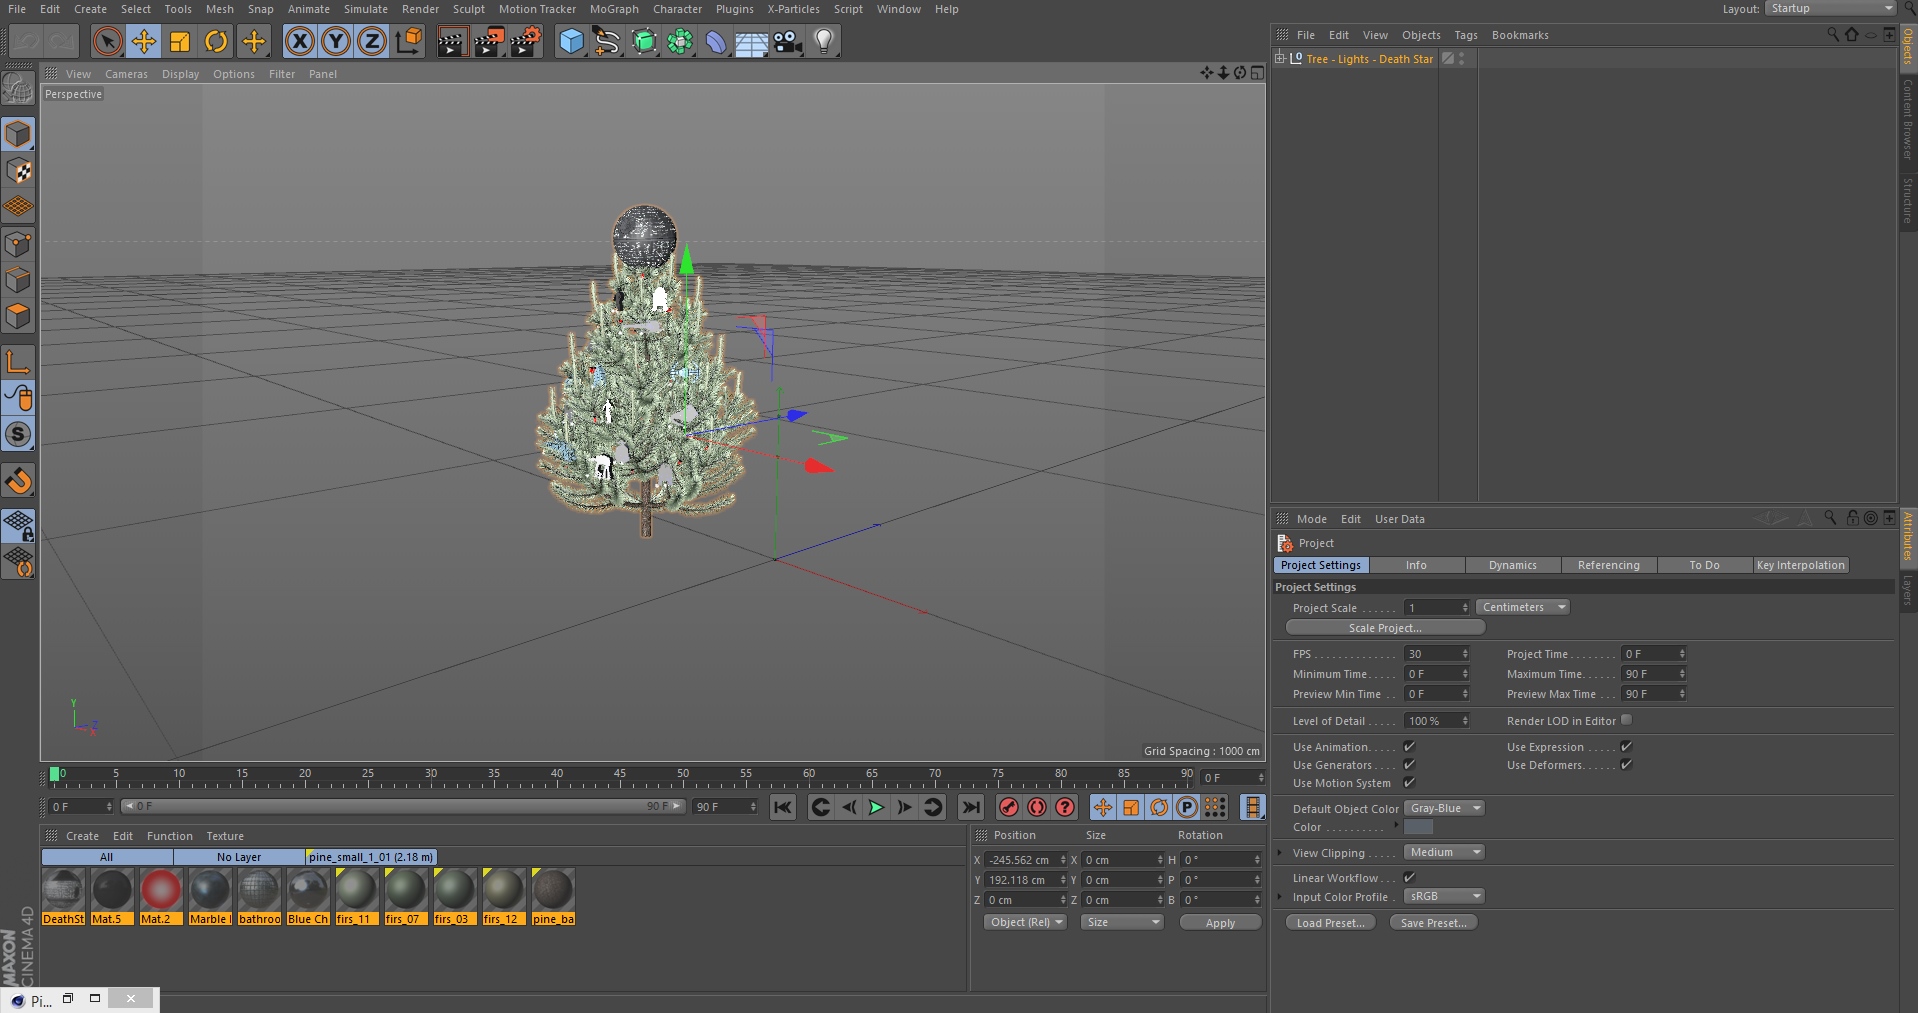
Task: Open the Simulate menu
Action: click(366, 9)
